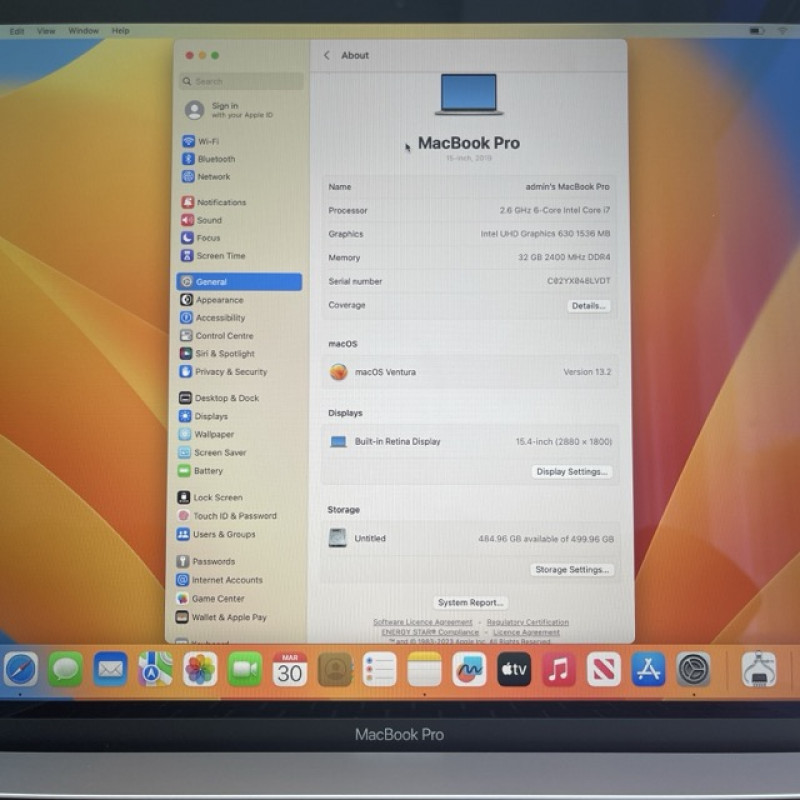Open Display Settings button
Screen dimensions: 800x800
click(x=571, y=471)
